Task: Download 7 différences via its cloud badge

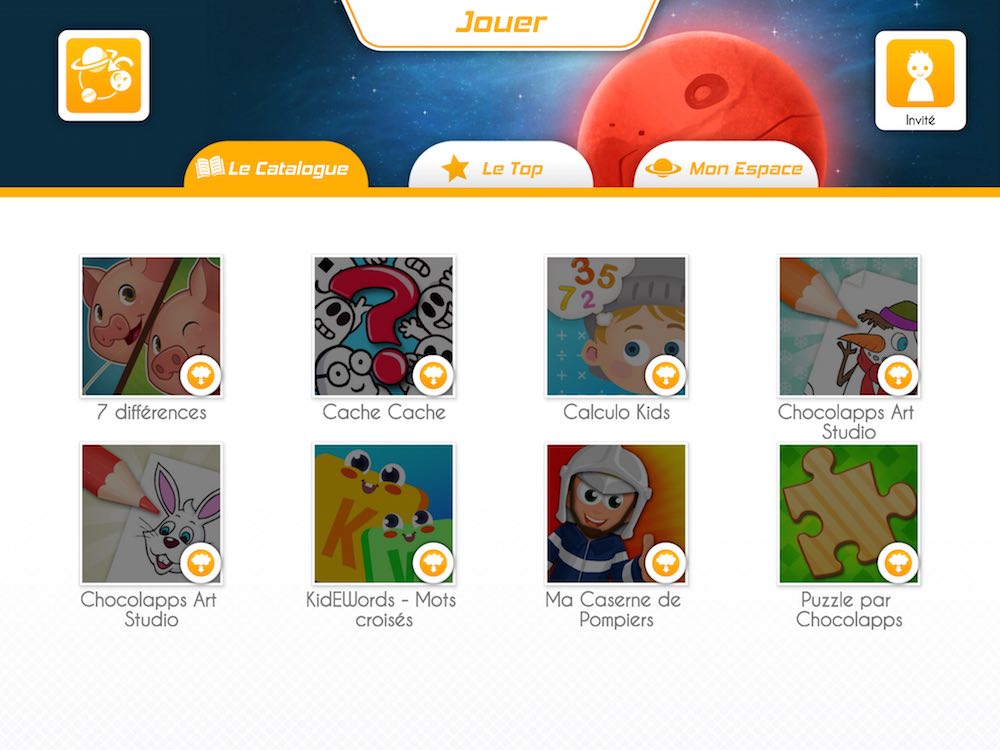Action: point(200,375)
